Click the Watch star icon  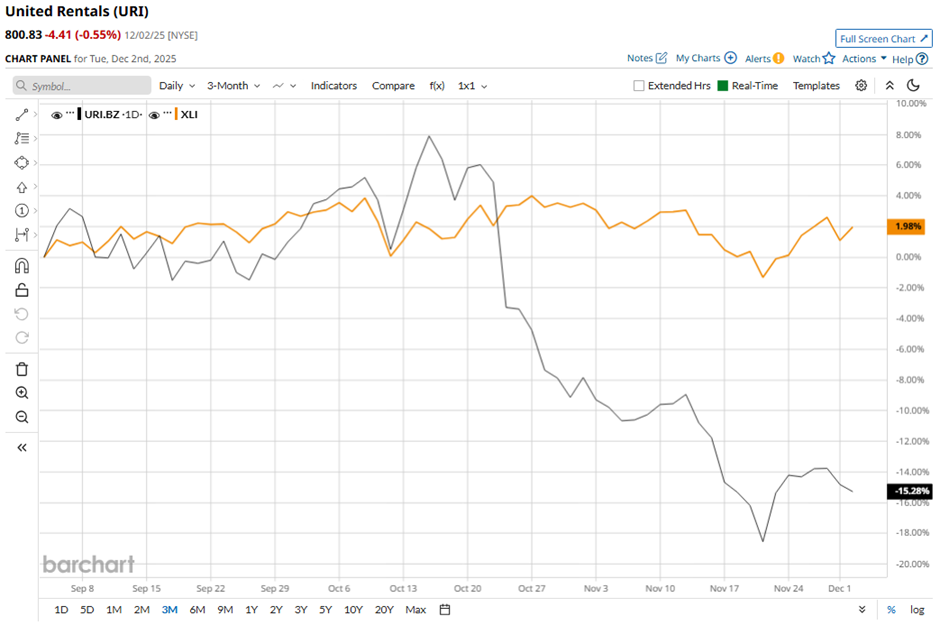(828, 58)
